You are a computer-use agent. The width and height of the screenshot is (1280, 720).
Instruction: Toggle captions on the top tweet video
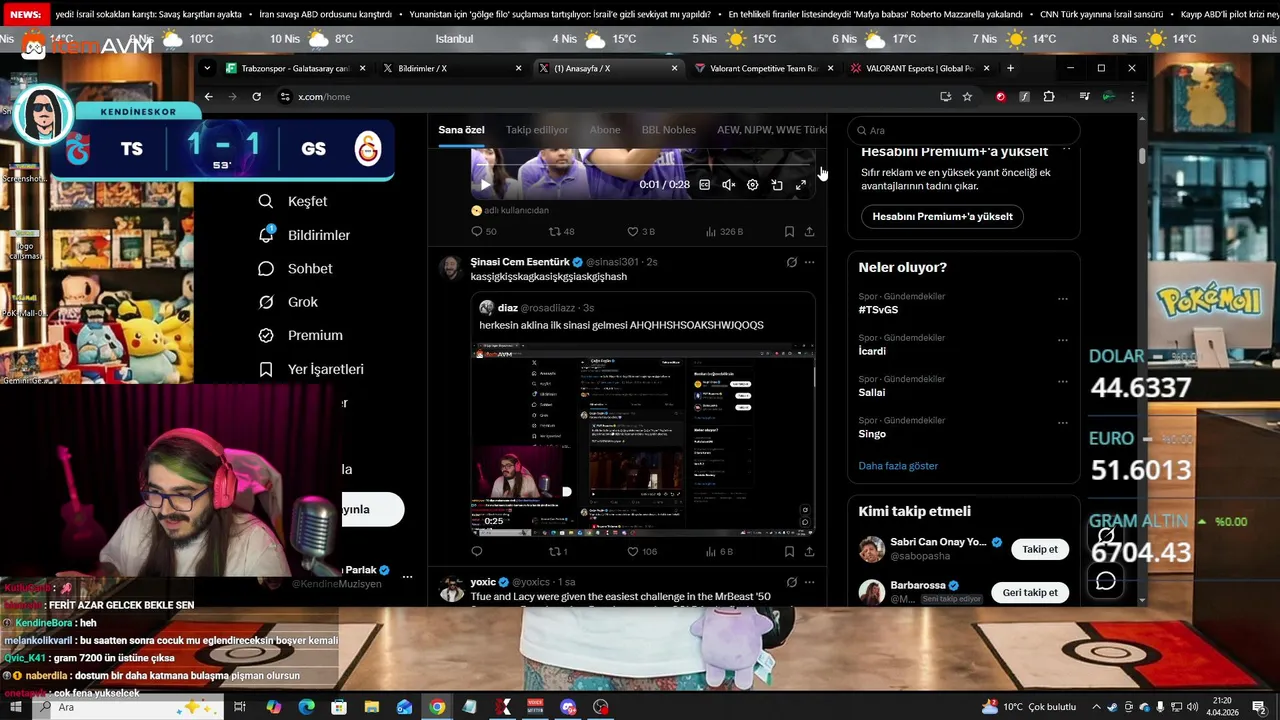[x=704, y=185]
